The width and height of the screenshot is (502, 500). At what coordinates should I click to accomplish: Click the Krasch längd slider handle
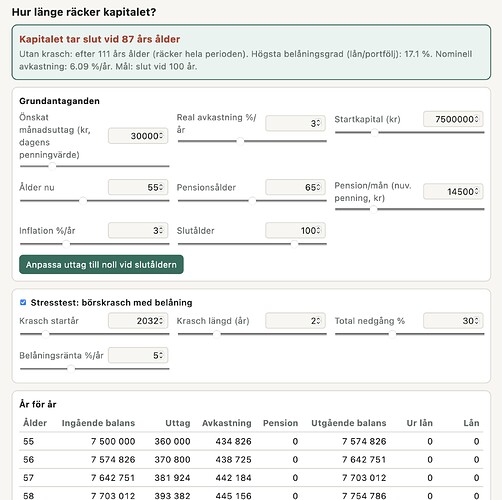pyautogui.click(x=217, y=334)
